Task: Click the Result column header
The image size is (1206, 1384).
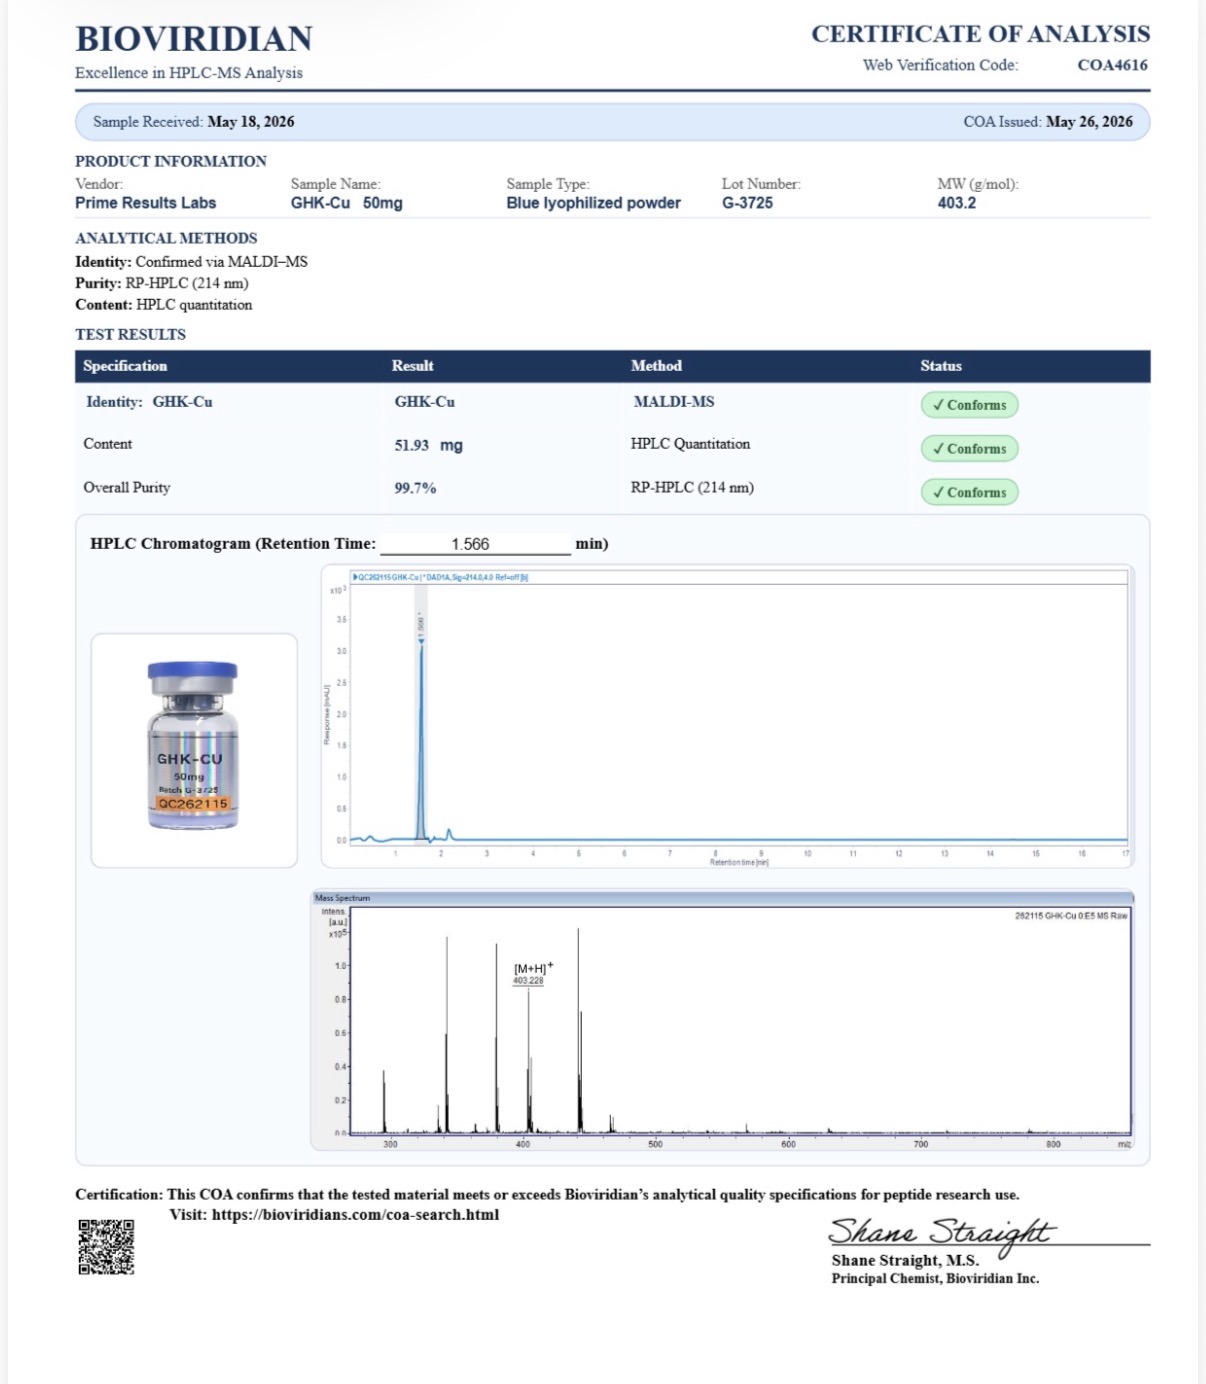Action: pos(412,366)
